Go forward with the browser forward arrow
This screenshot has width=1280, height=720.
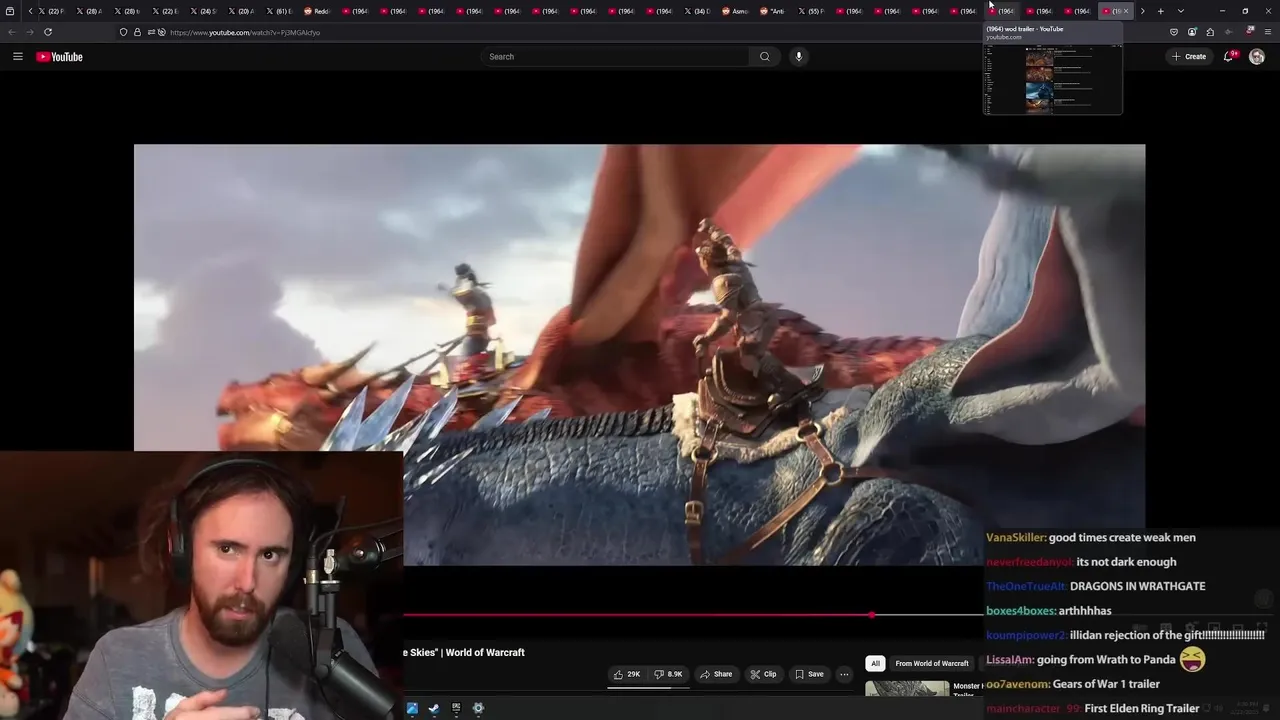pos(30,32)
